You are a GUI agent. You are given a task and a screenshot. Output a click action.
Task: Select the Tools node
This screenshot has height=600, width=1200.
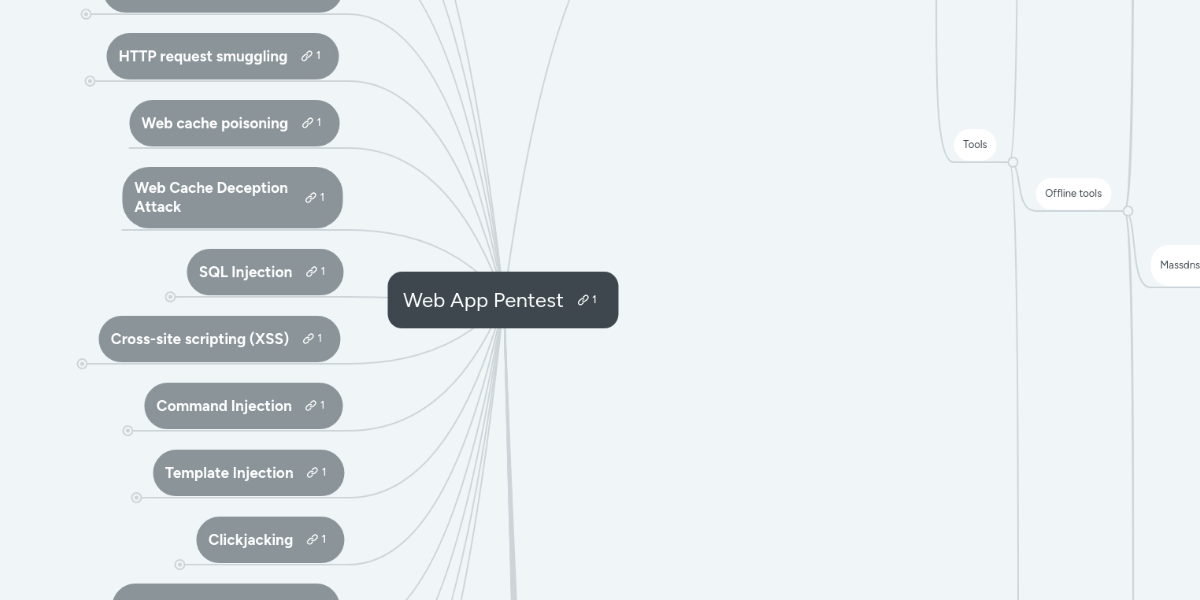(x=974, y=144)
